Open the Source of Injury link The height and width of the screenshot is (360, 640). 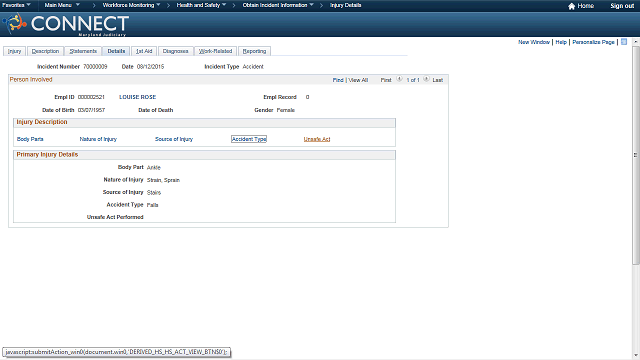(174, 139)
